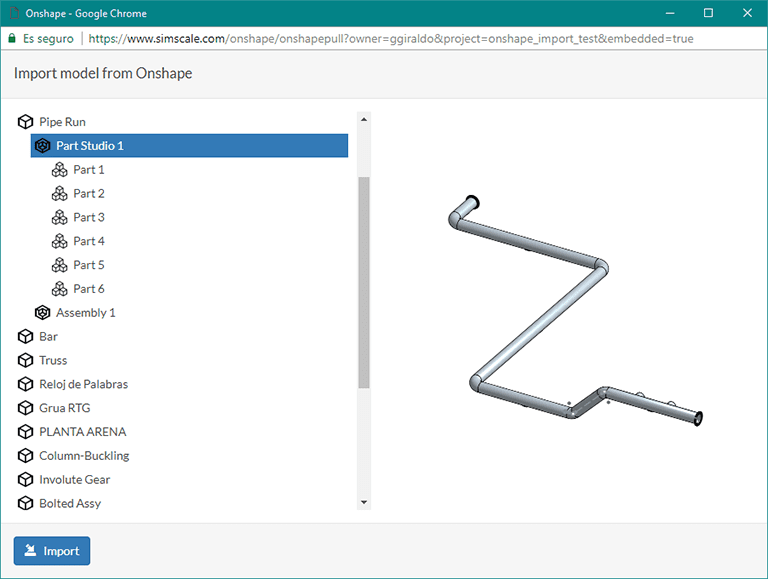Open the PLANTA ARENA entry
Viewport: 768px width, 579px height.
click(x=82, y=432)
